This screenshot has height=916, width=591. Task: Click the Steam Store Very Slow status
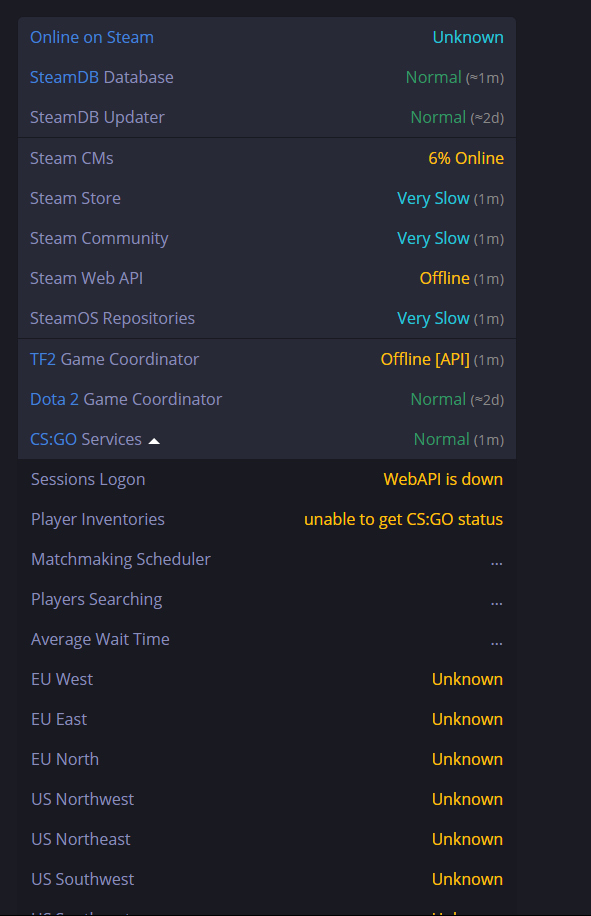tap(433, 199)
